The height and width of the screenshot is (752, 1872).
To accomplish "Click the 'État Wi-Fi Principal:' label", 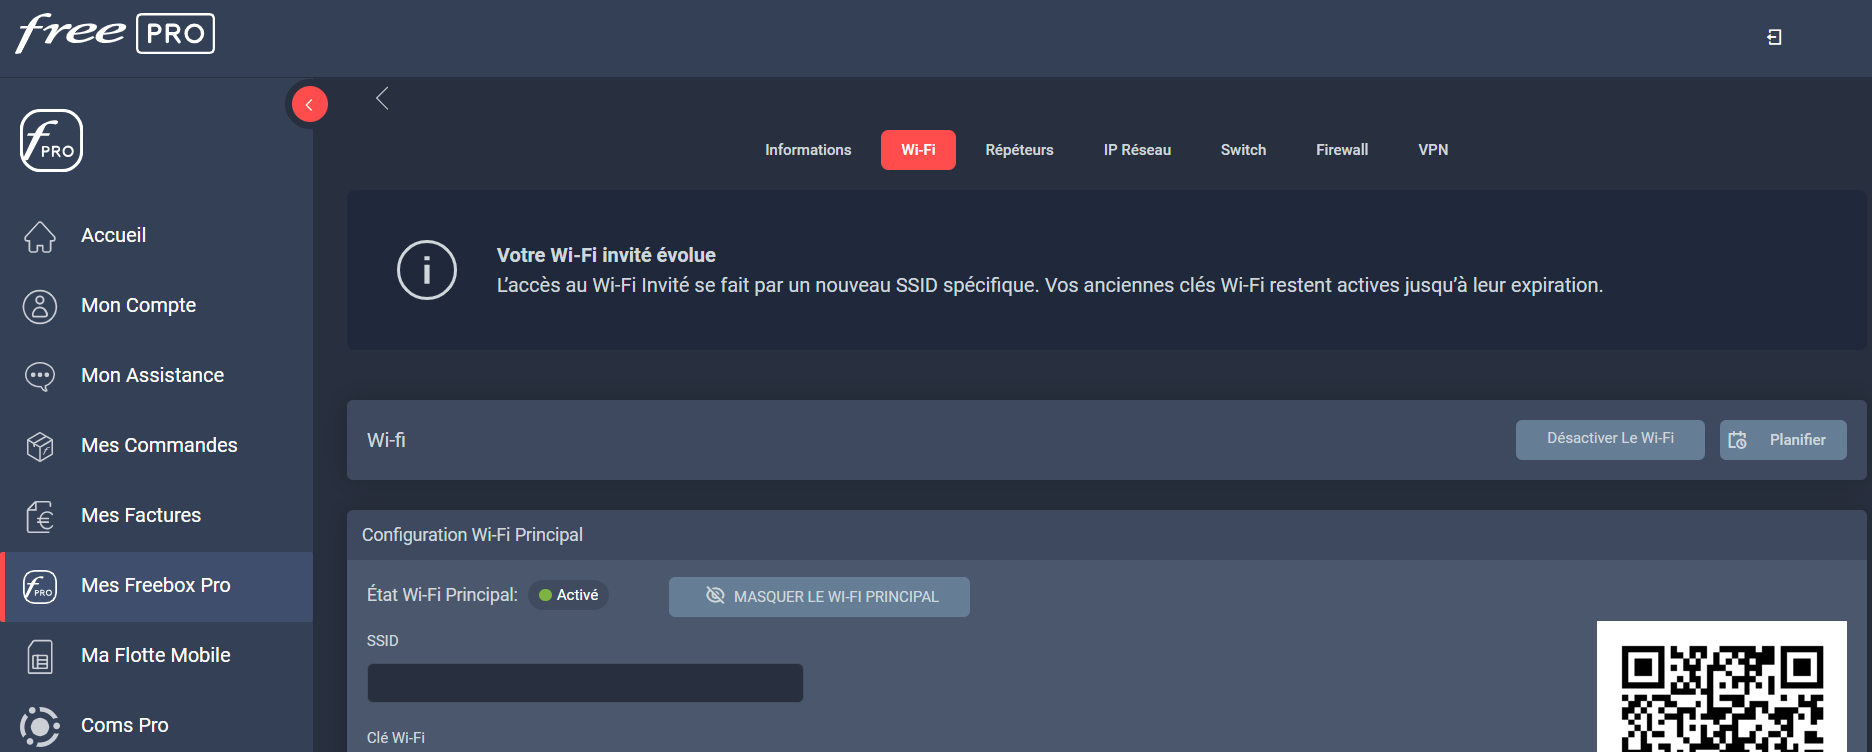I will point(442,595).
